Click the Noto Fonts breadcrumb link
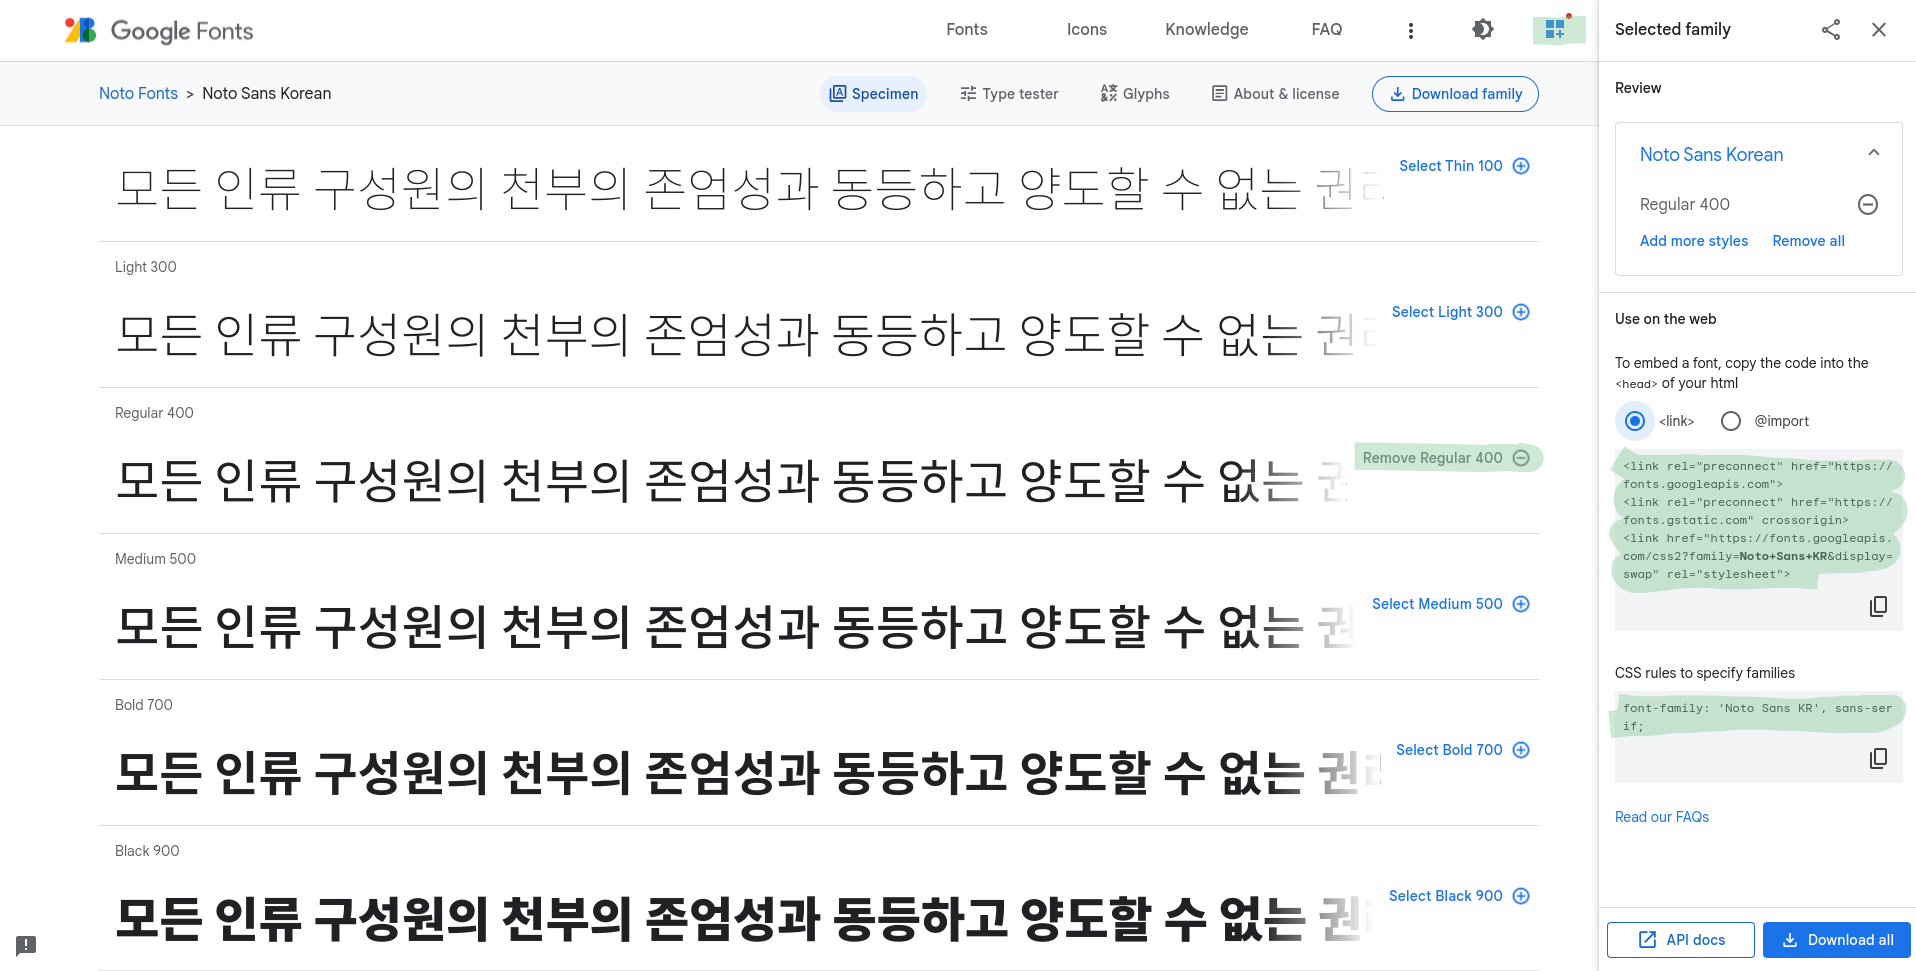1916x971 pixels. pyautogui.click(x=138, y=93)
